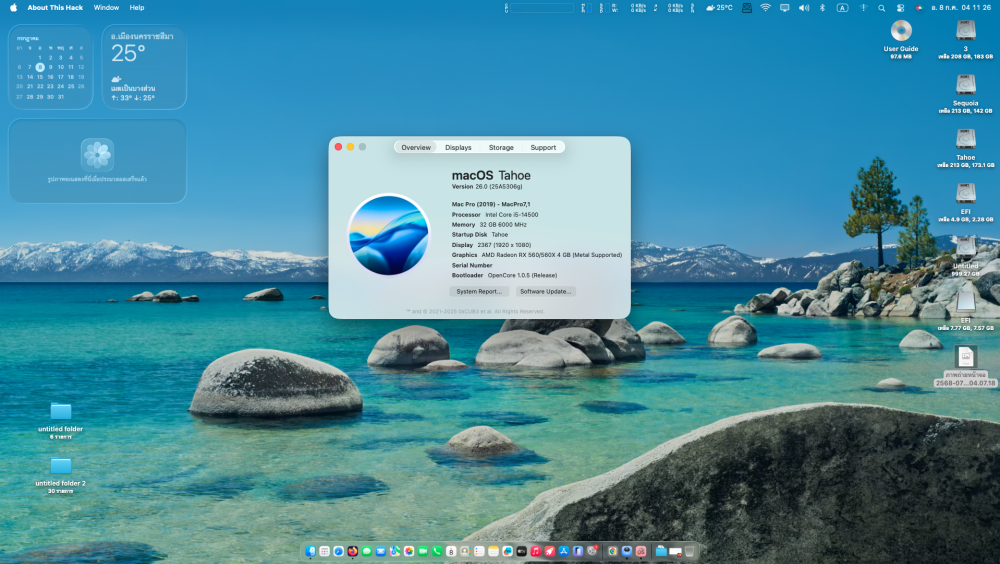The width and height of the screenshot is (1000, 564).
Task: Open the Phone app in dock
Action: pos(437,551)
